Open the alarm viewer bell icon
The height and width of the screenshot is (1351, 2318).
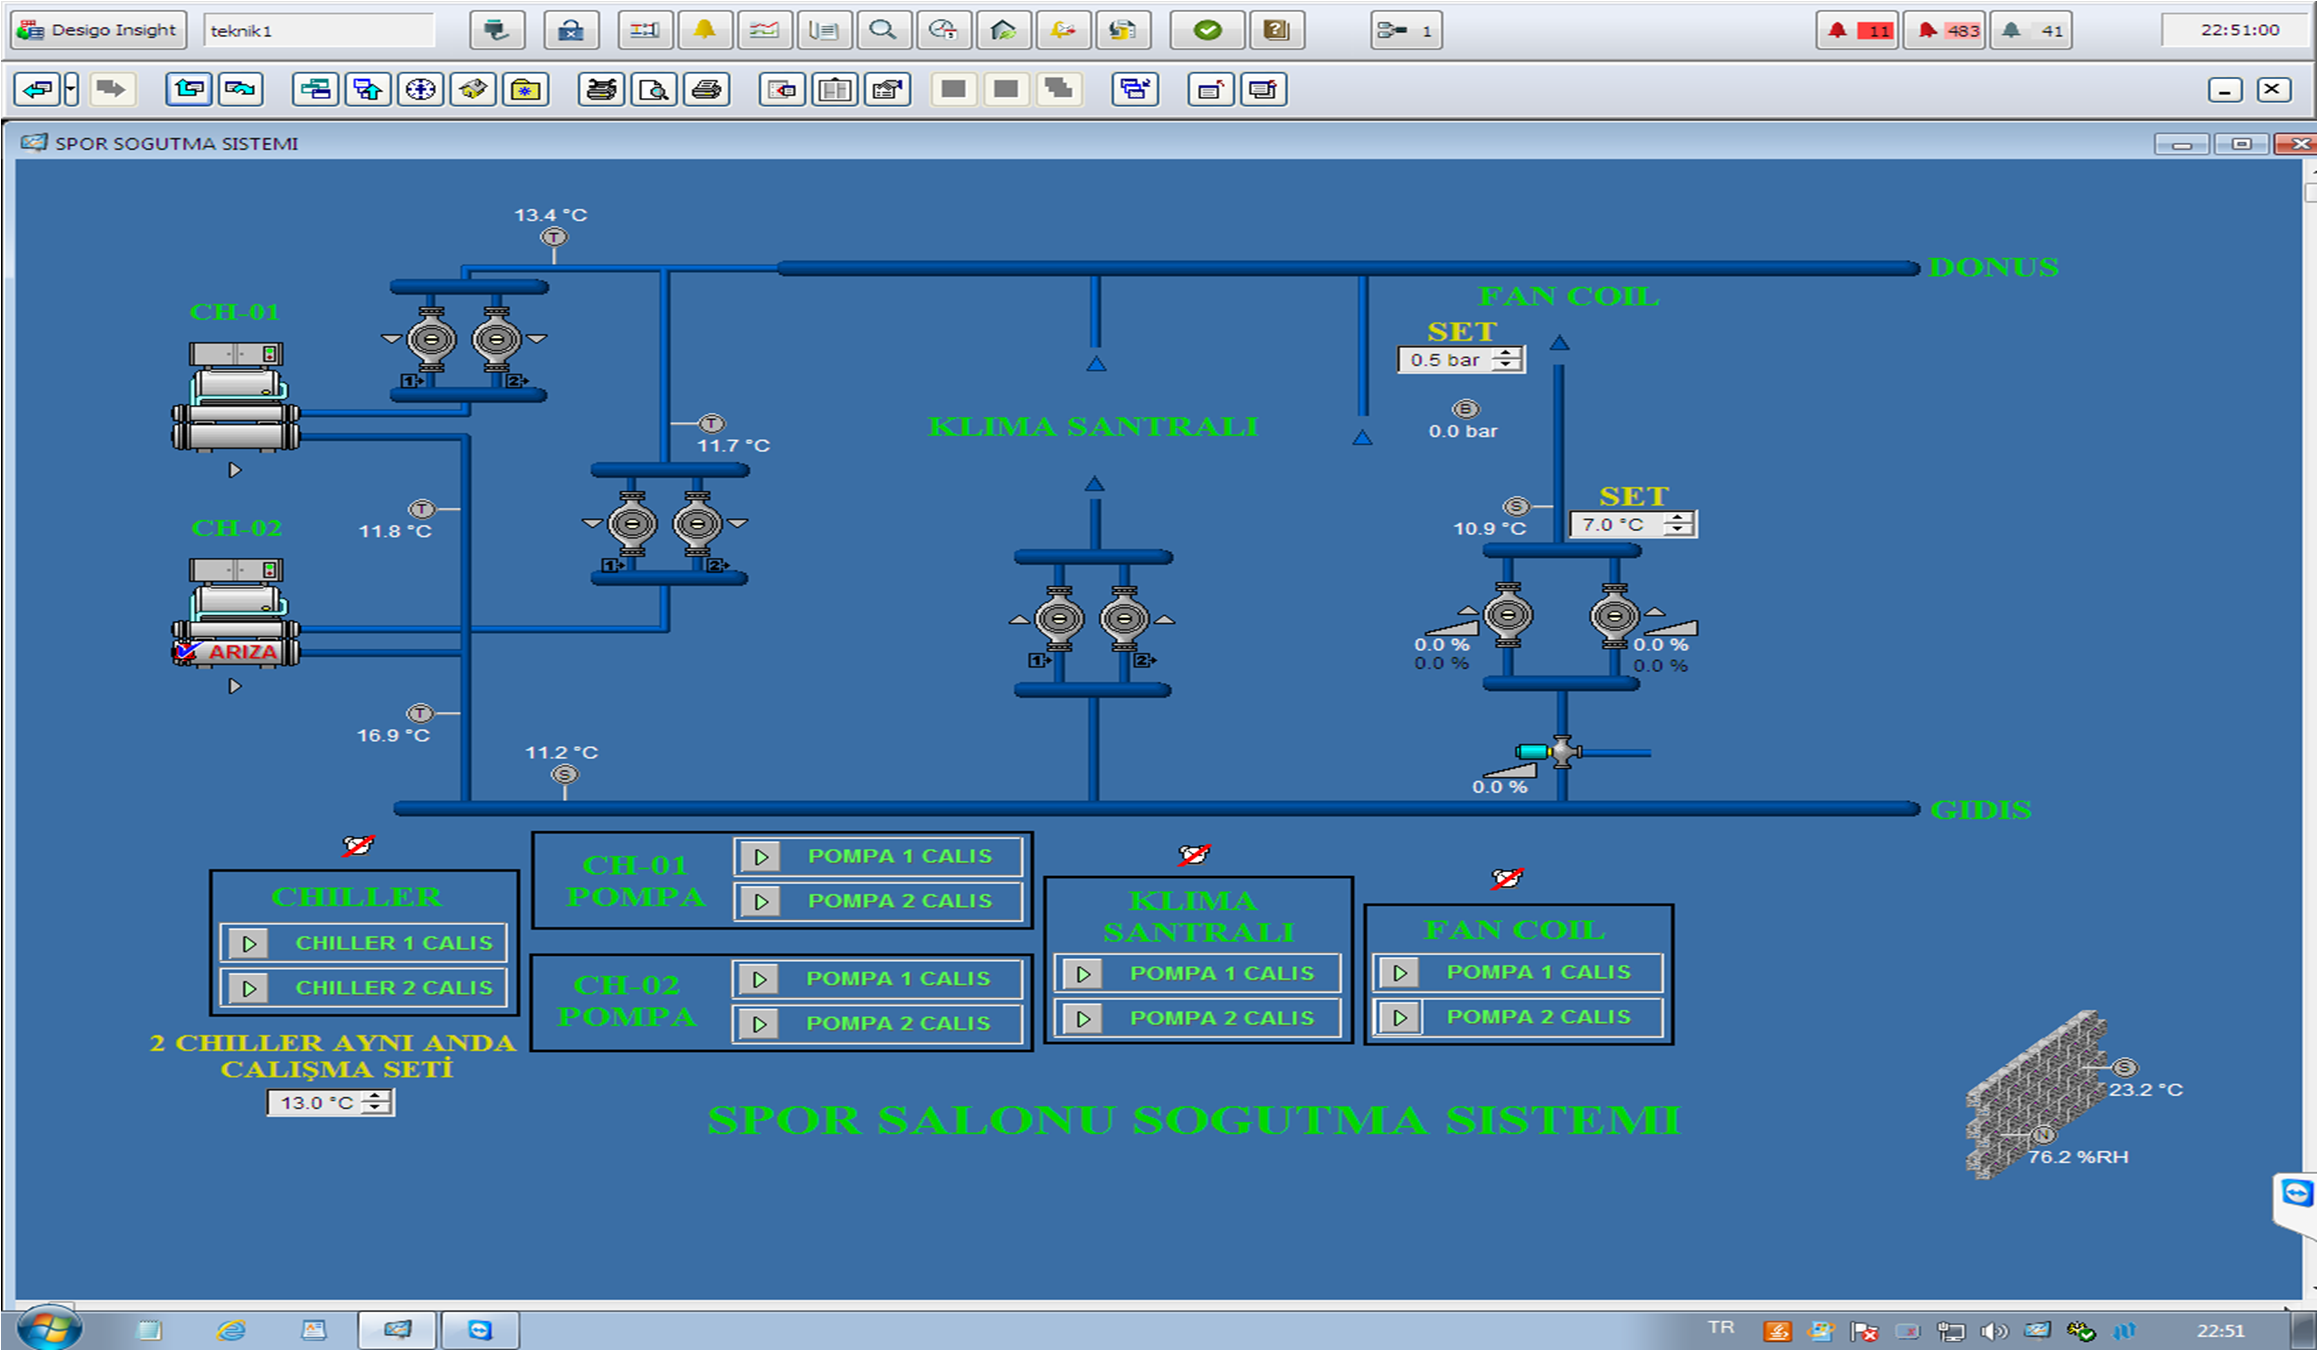coord(704,30)
